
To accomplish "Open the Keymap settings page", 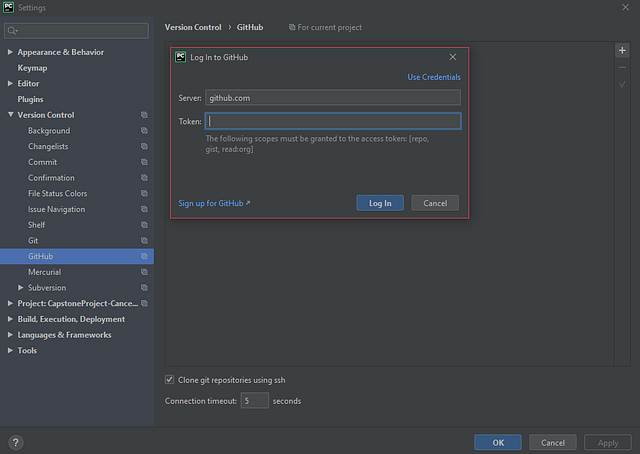I will 32,68.
